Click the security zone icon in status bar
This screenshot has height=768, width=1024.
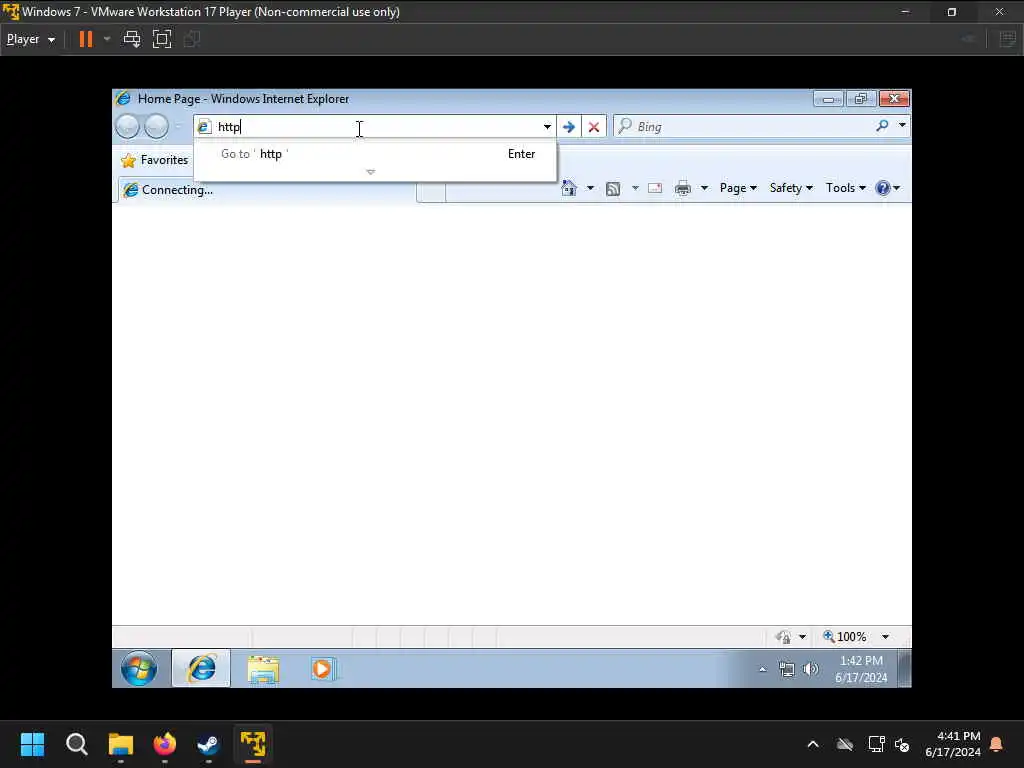(x=783, y=637)
